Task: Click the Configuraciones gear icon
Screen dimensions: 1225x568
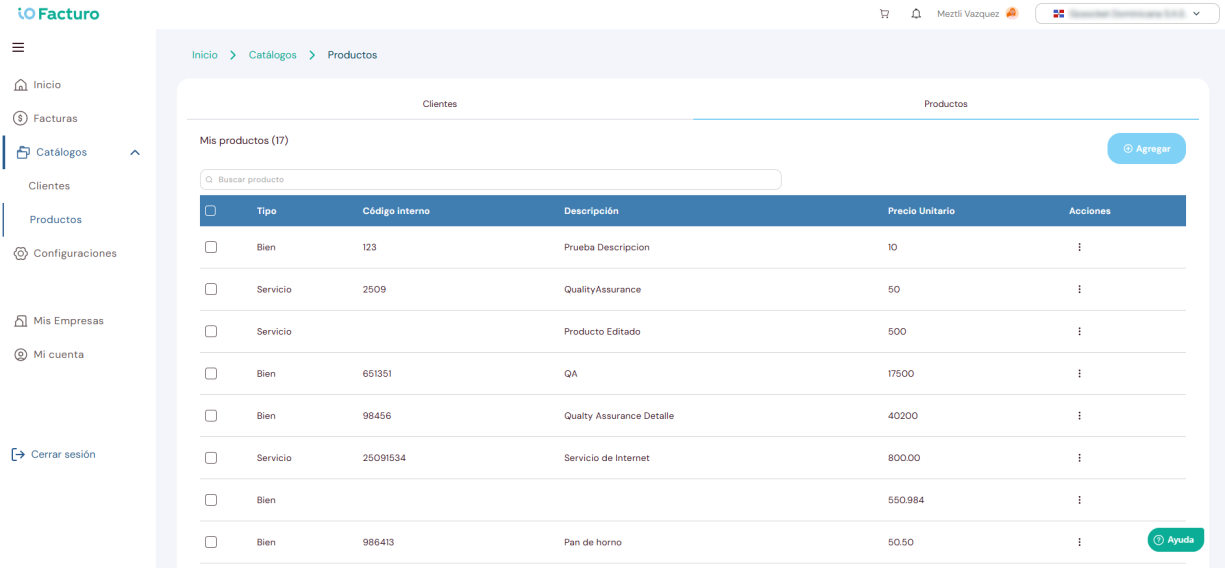Action: (21, 254)
